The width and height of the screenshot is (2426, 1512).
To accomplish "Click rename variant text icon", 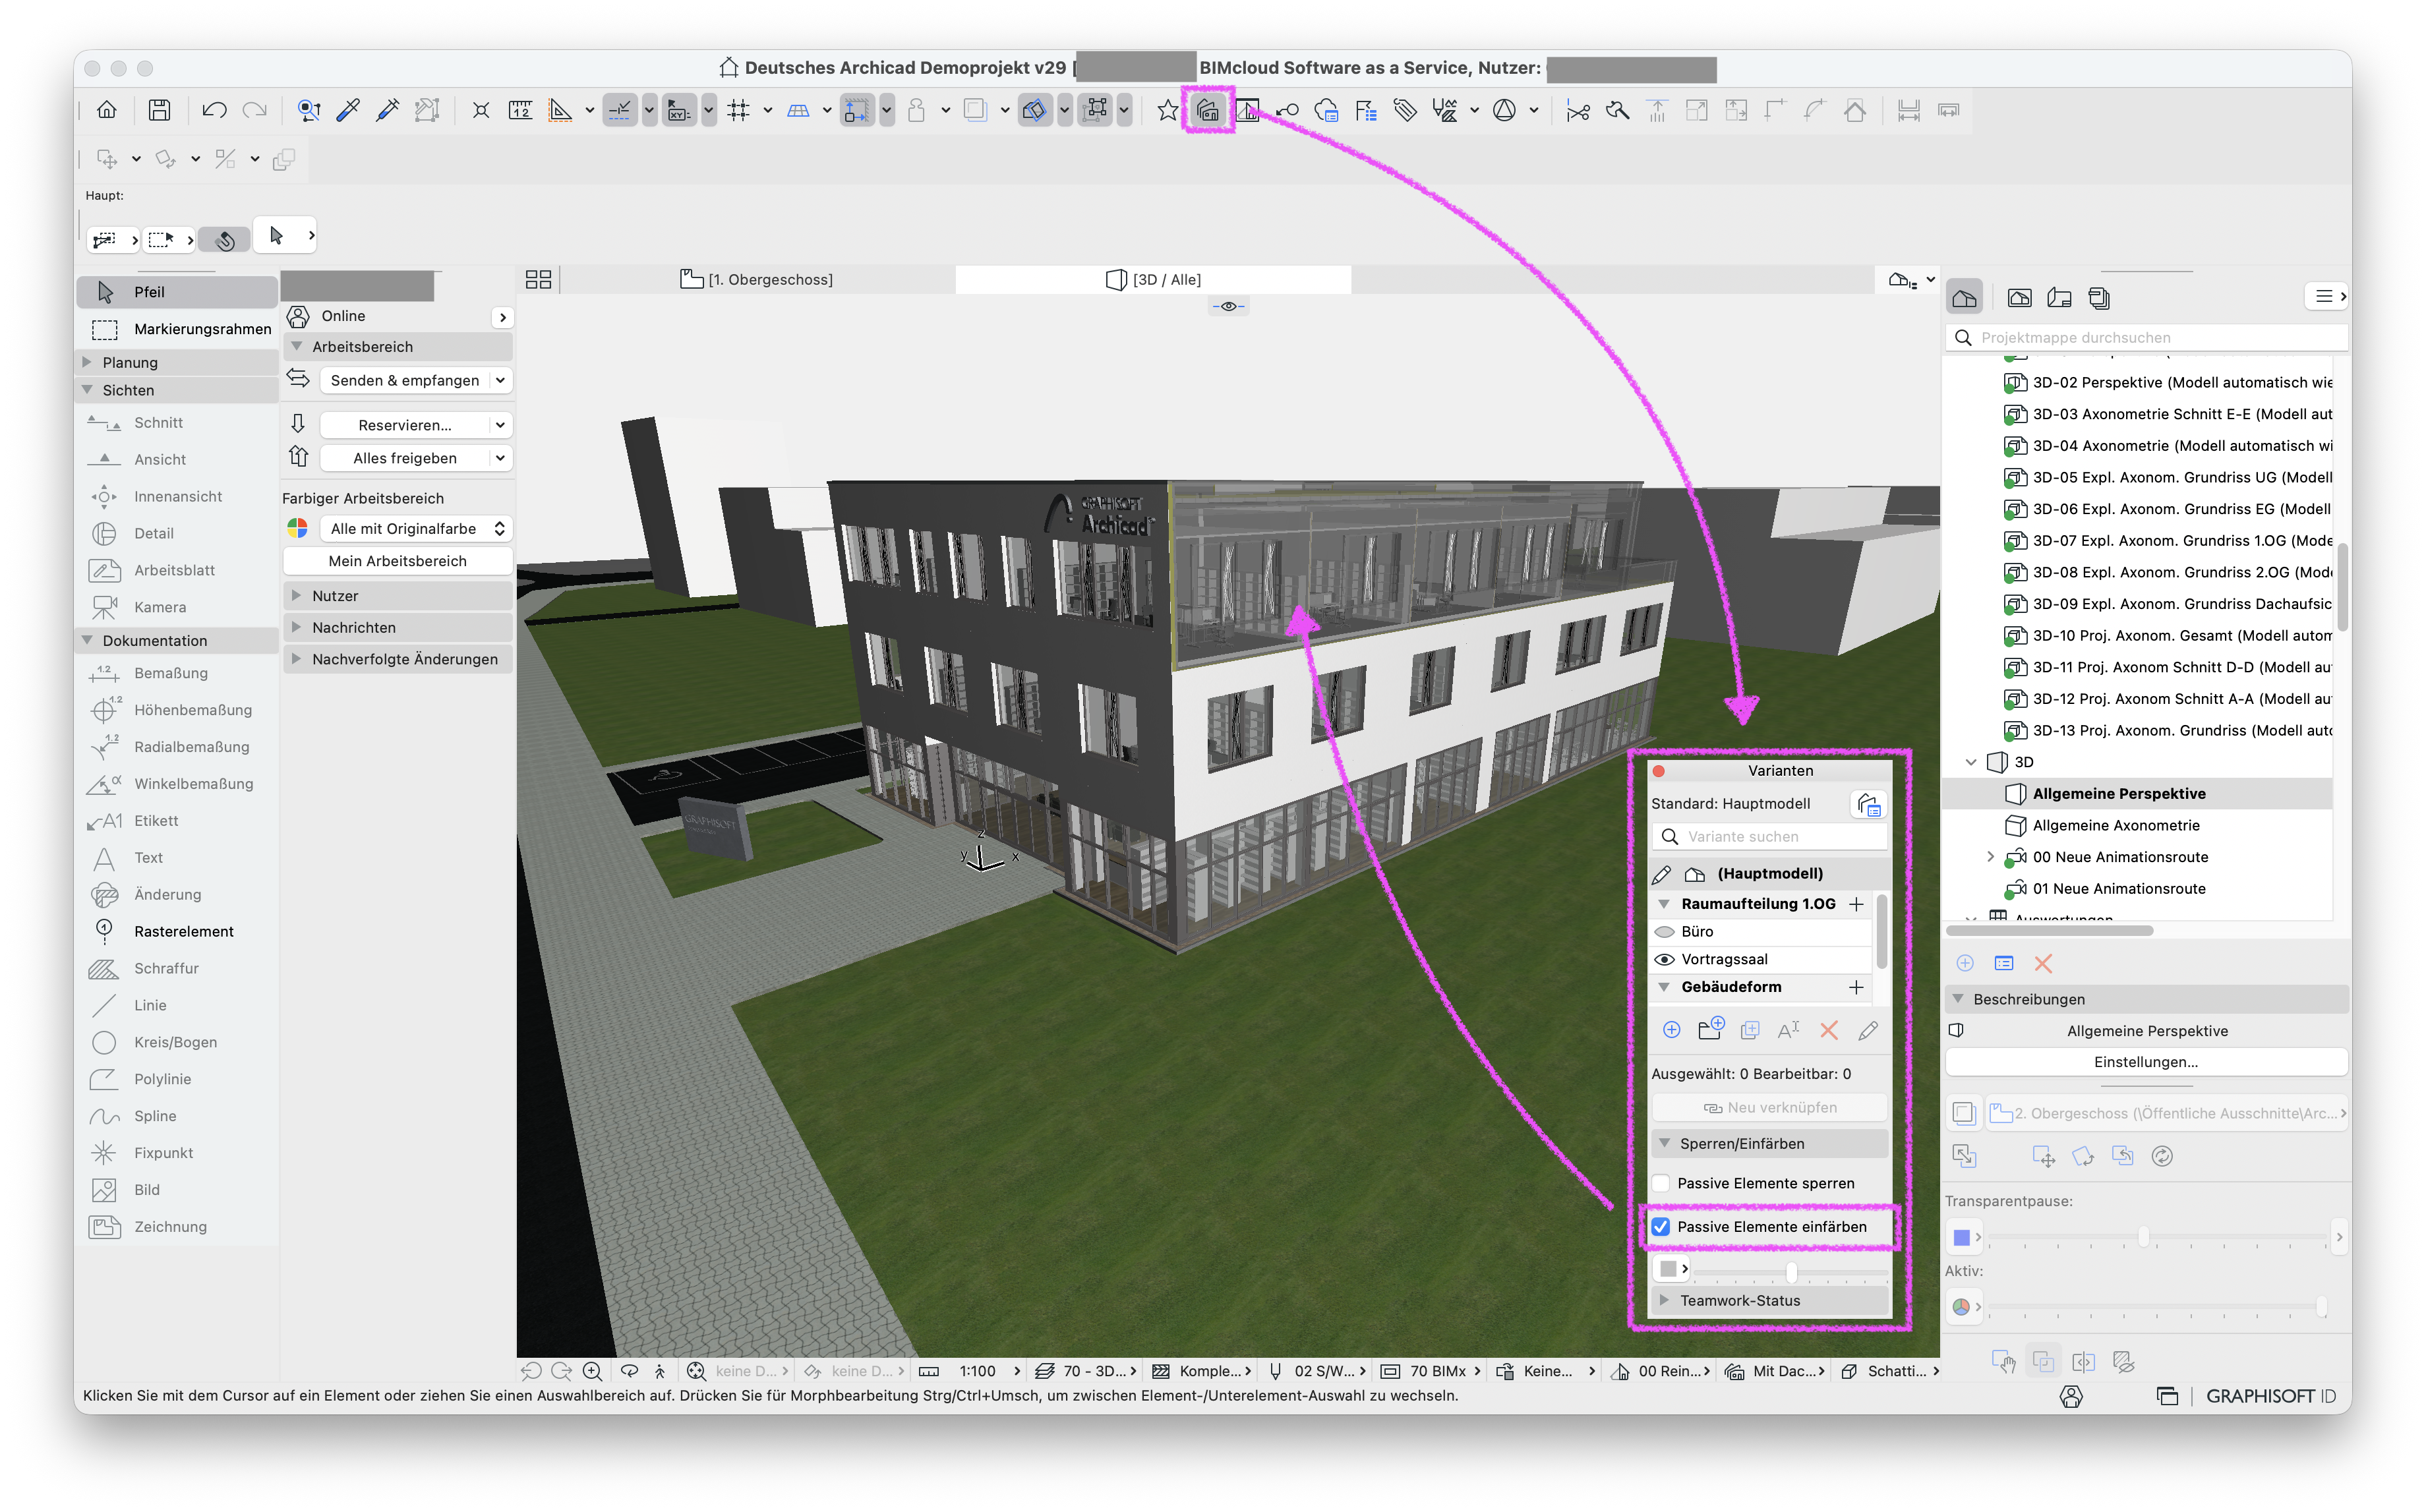I will coord(1789,1030).
